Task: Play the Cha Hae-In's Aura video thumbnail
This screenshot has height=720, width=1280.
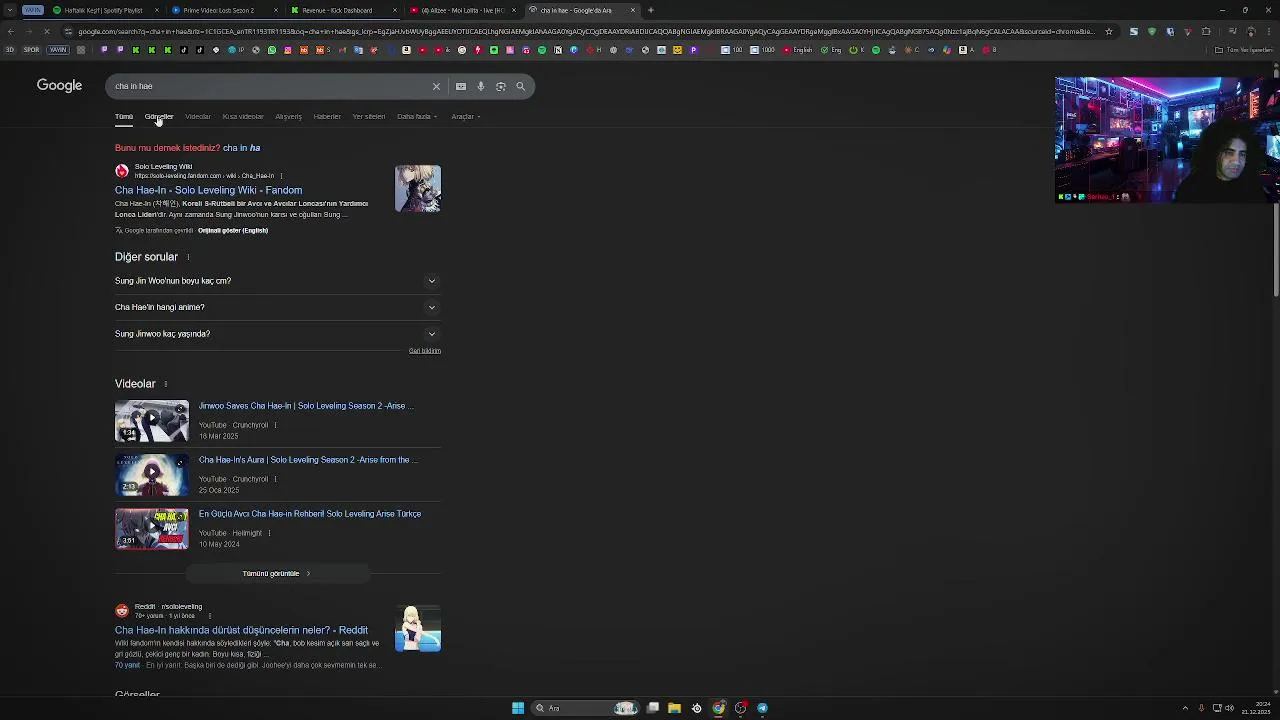Action: click(x=151, y=475)
